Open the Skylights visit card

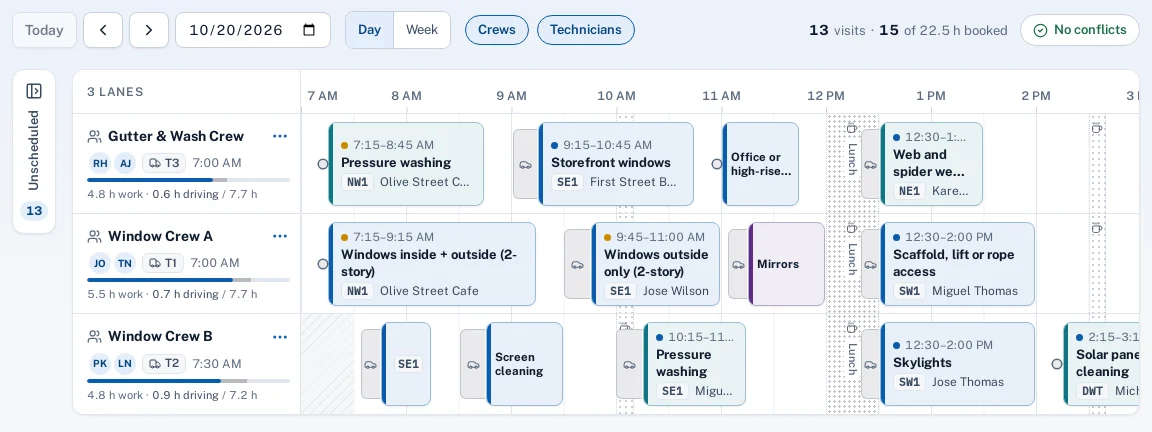pyautogui.click(x=957, y=364)
